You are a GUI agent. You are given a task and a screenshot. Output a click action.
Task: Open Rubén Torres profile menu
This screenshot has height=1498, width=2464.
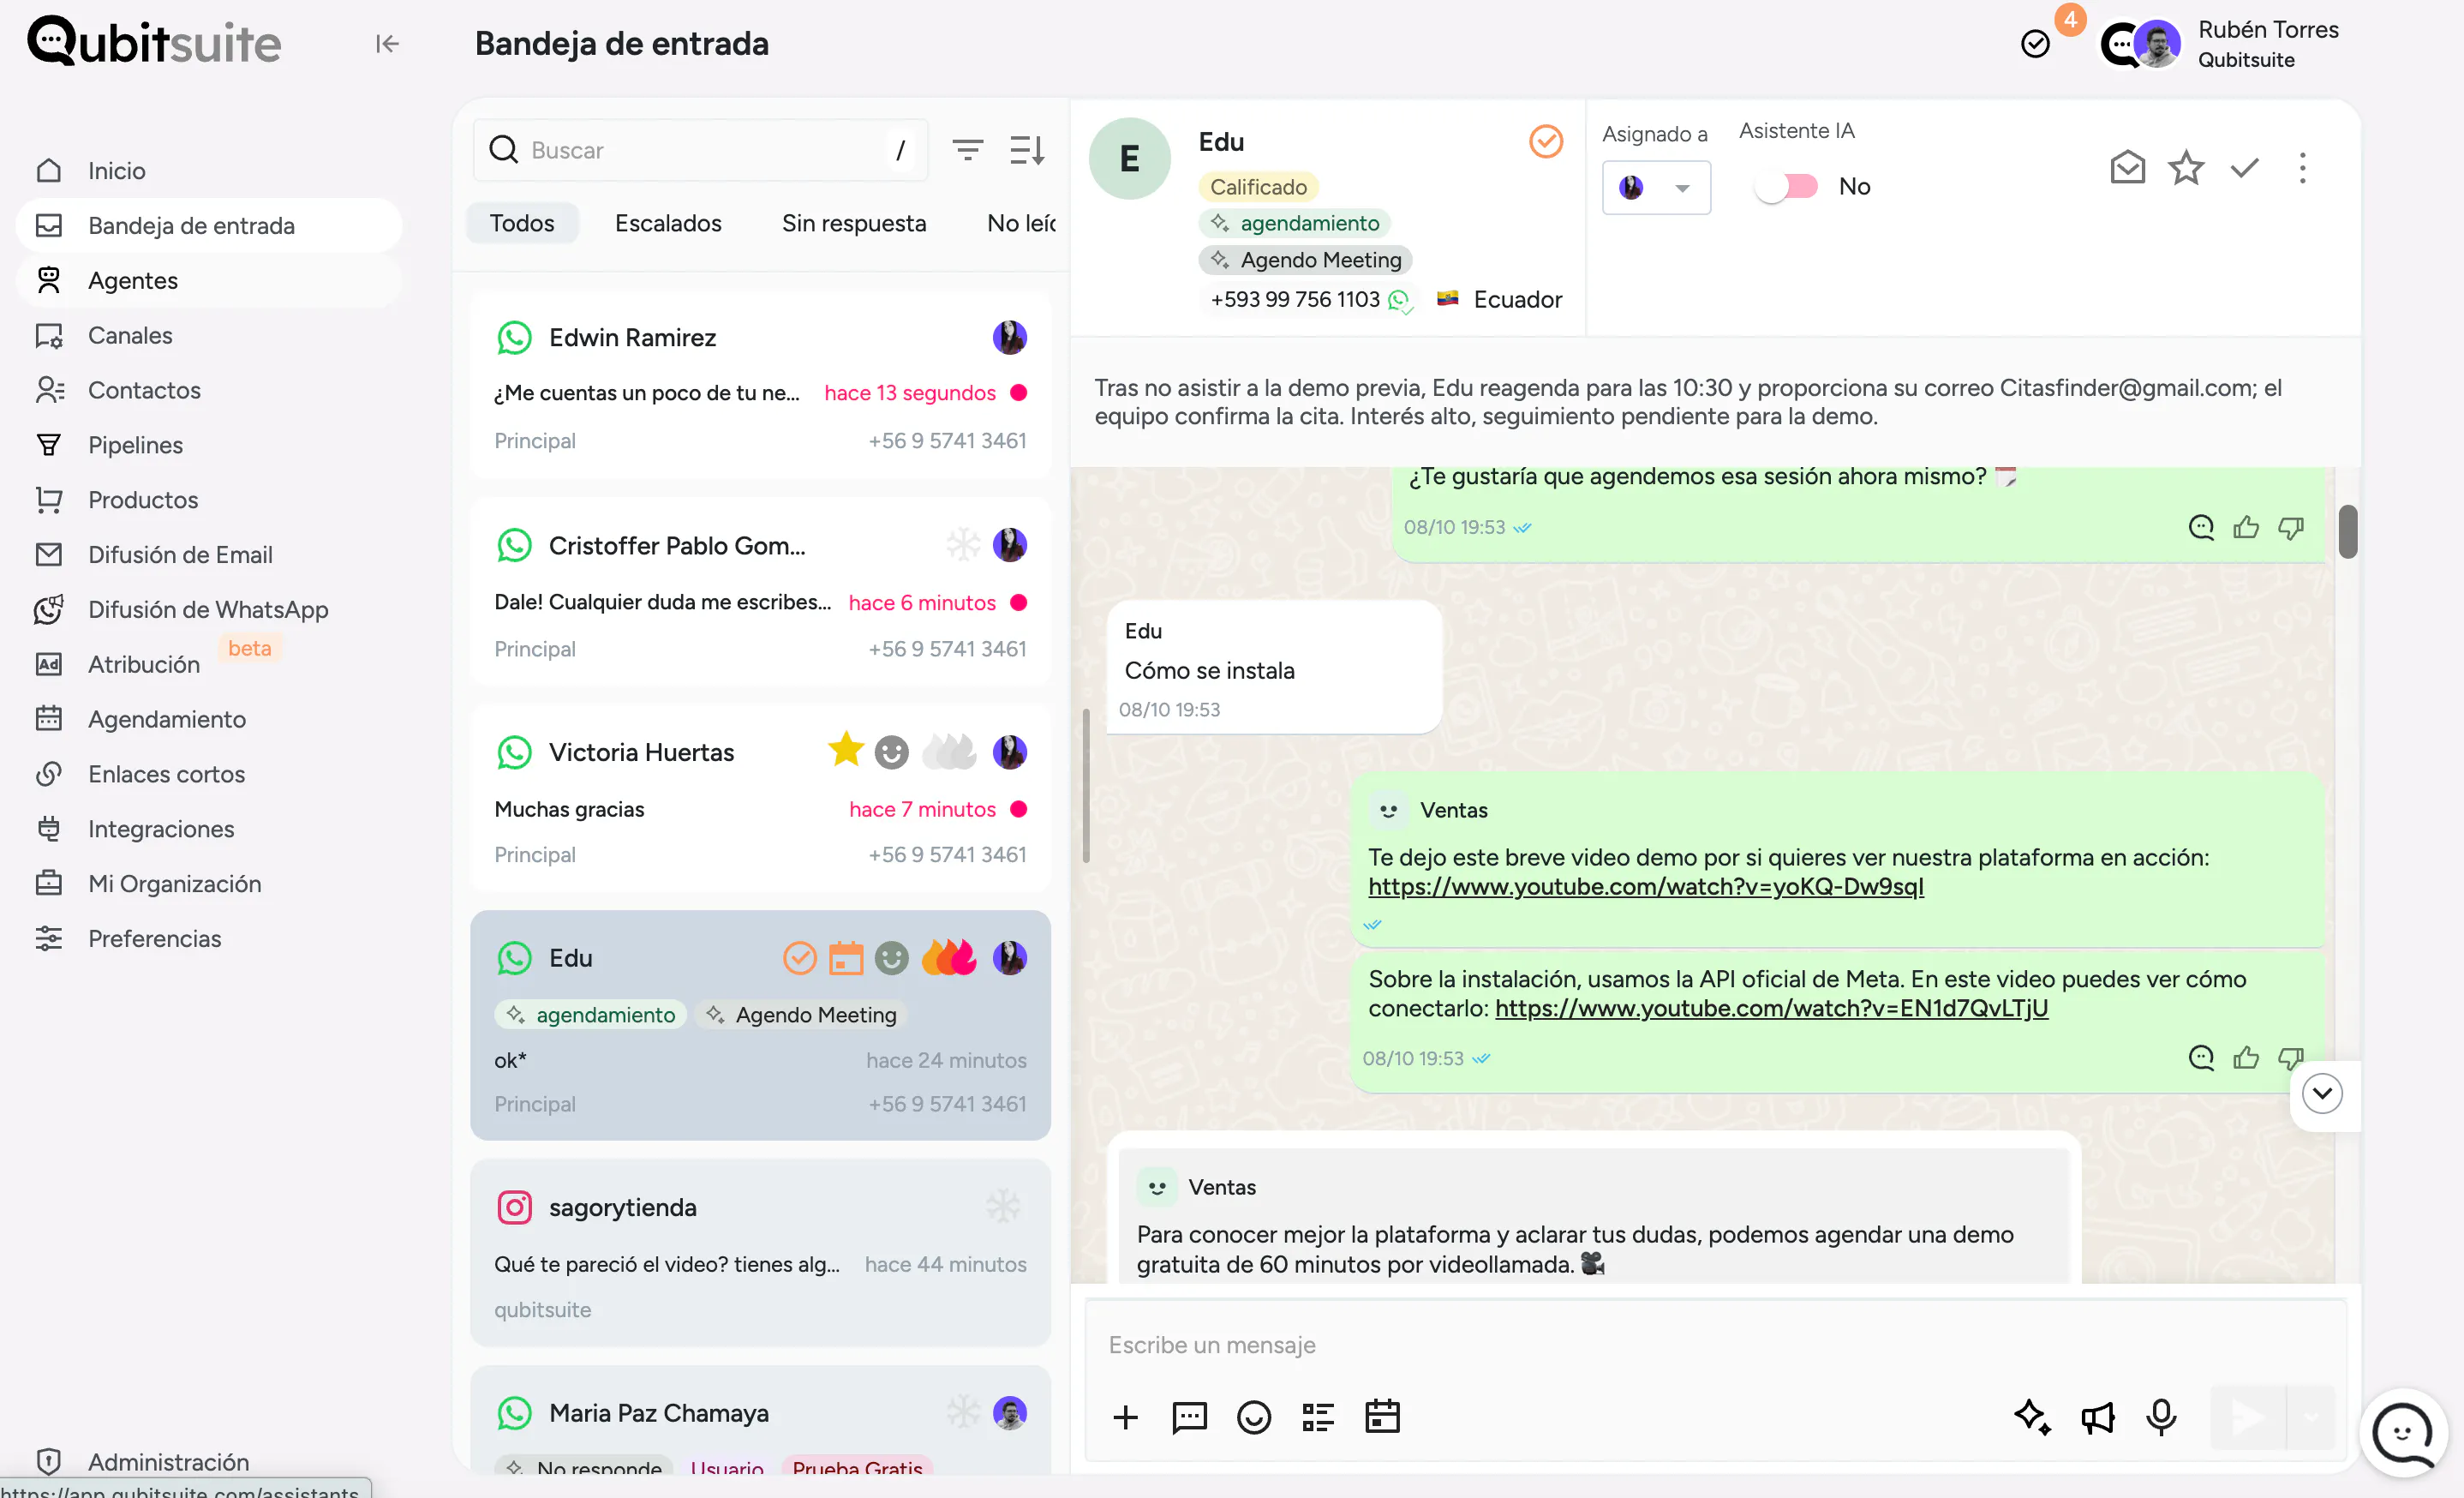2221,44
